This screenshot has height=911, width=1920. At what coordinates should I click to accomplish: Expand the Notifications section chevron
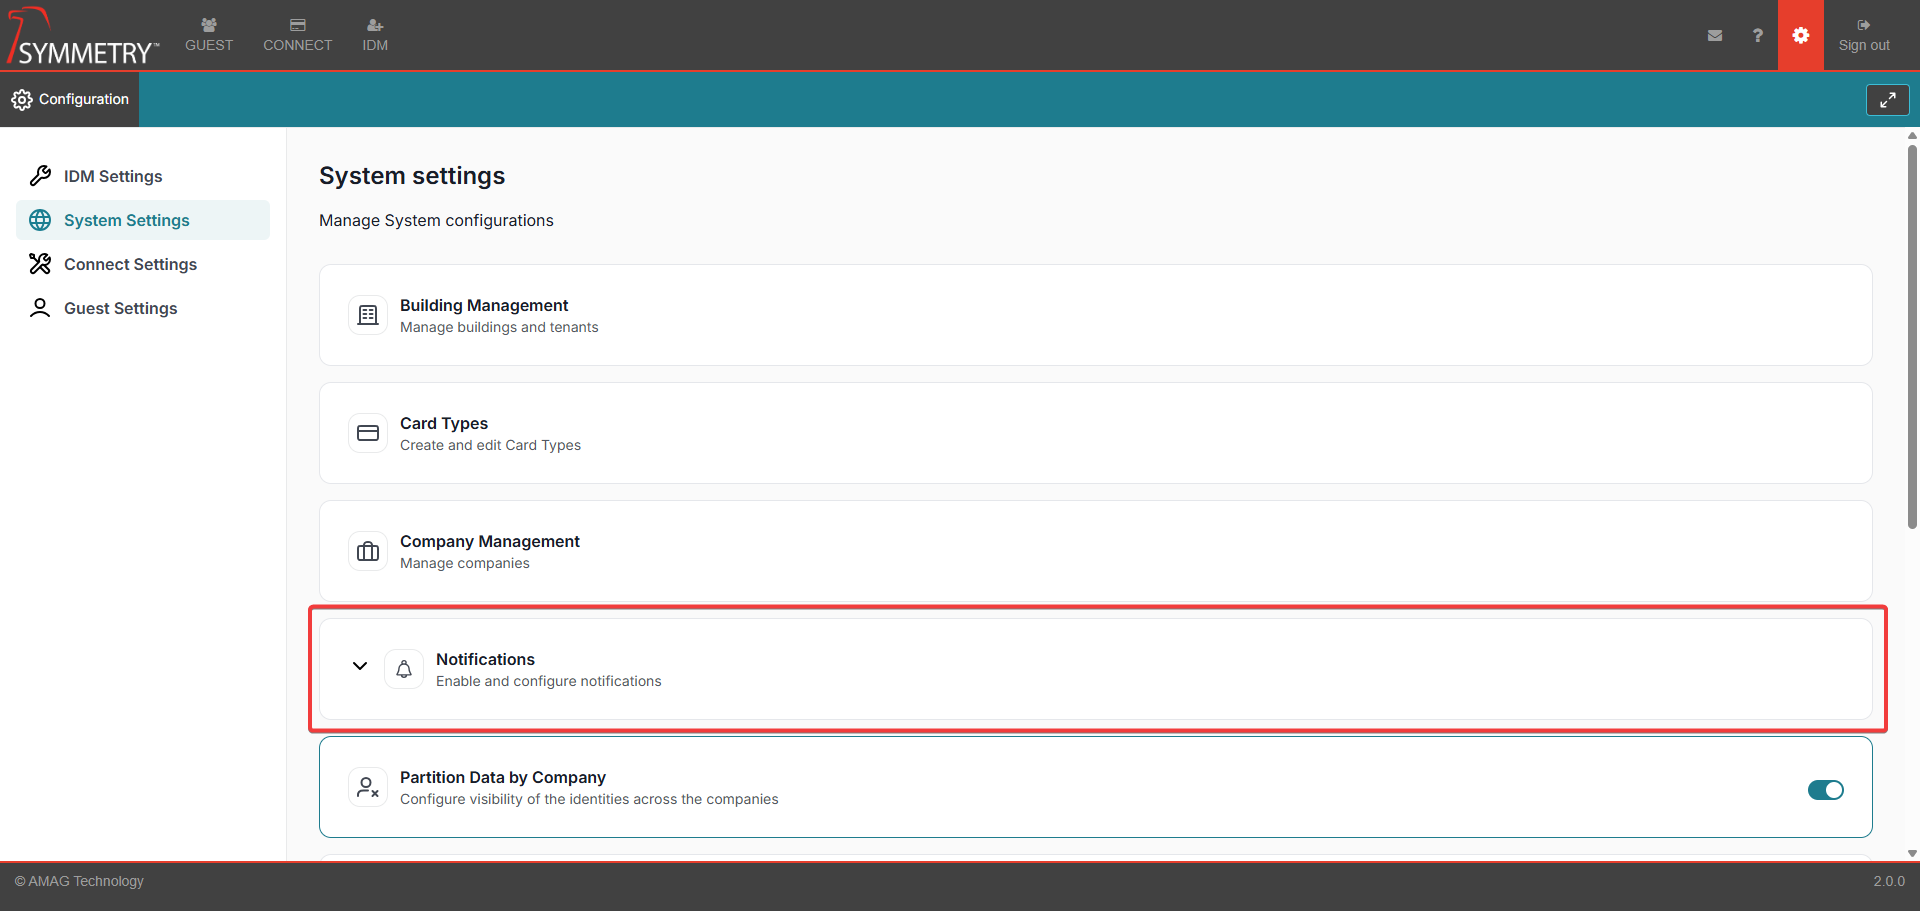click(x=360, y=666)
